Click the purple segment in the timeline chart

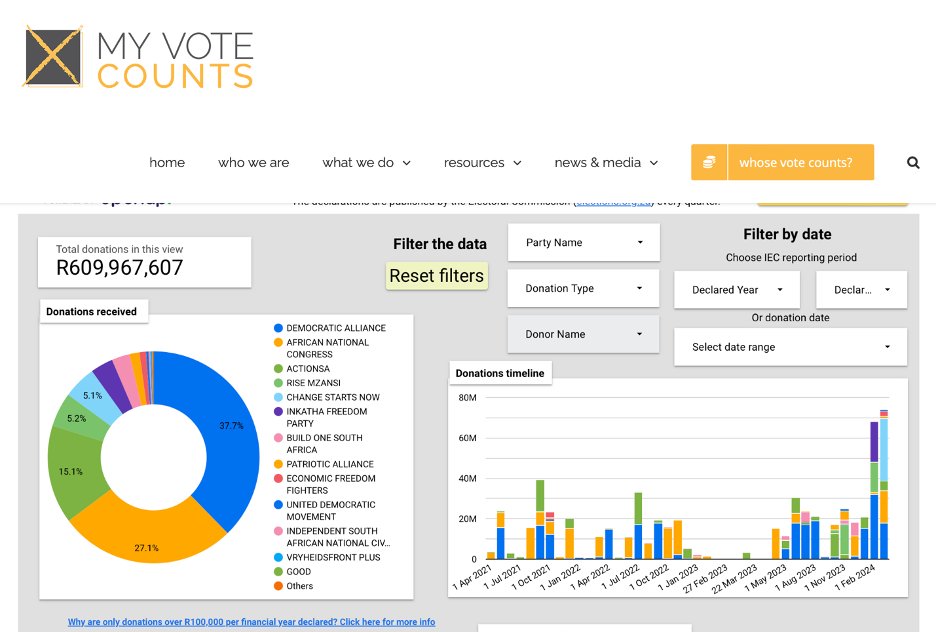coord(874,442)
